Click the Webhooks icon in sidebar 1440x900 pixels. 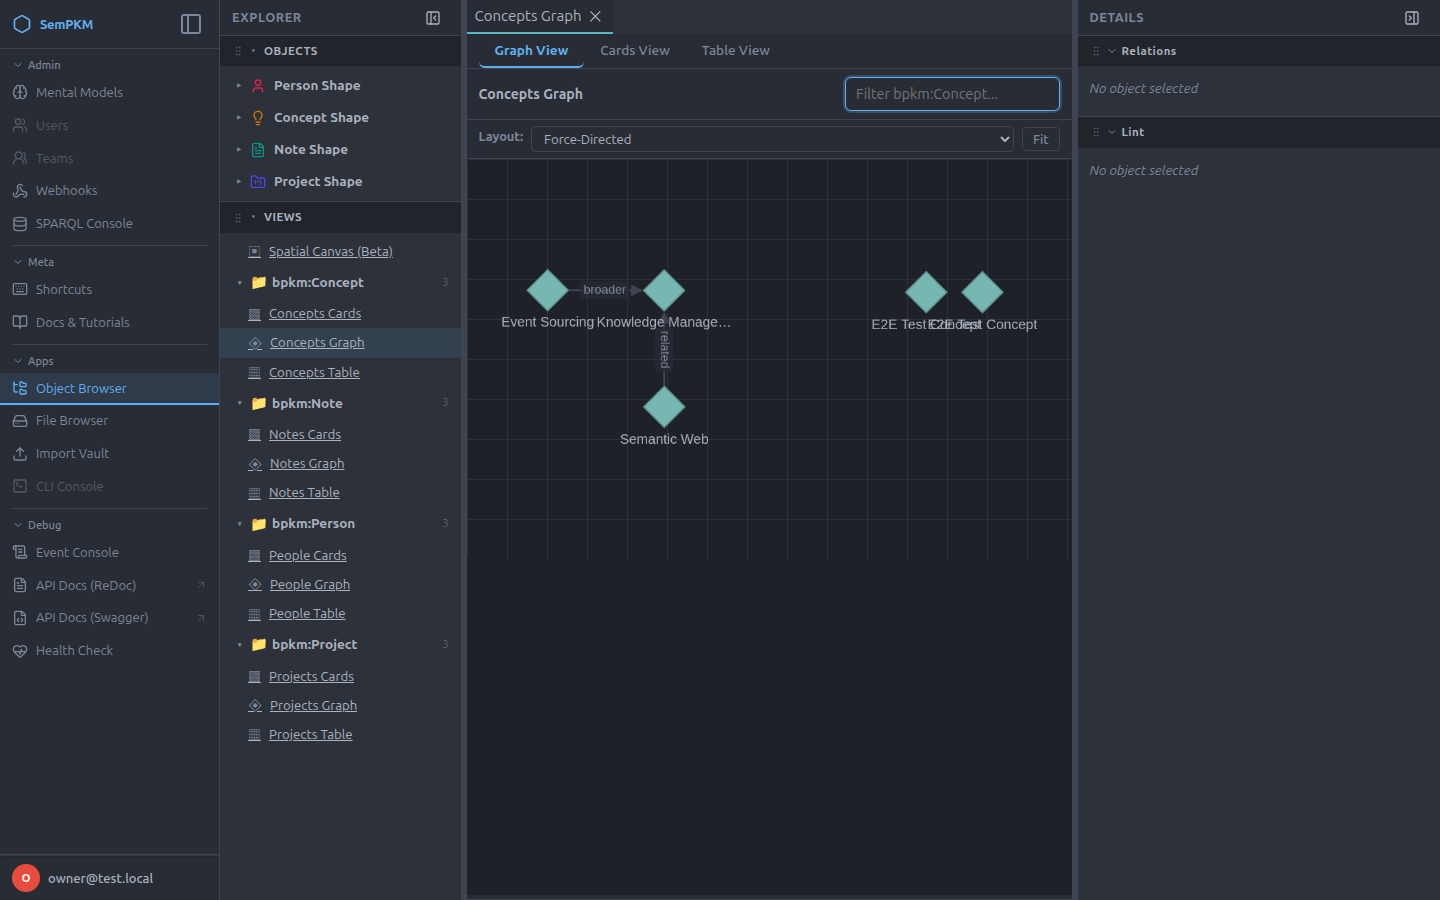pos(20,190)
